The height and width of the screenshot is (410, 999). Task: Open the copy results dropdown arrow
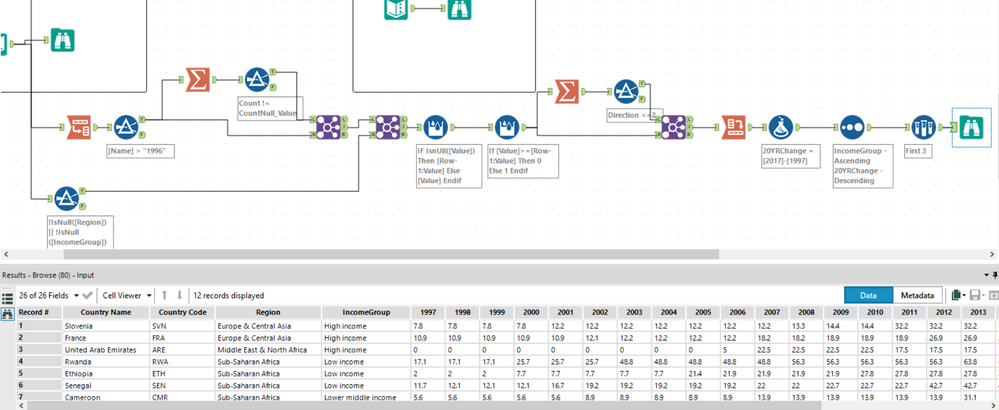965,295
